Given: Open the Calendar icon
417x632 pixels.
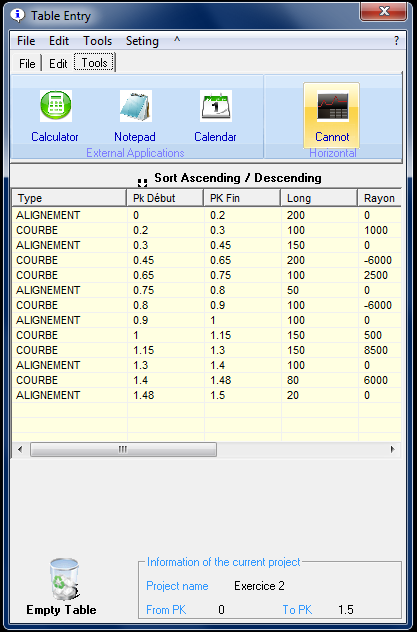Looking at the screenshot, I should pos(216,106).
